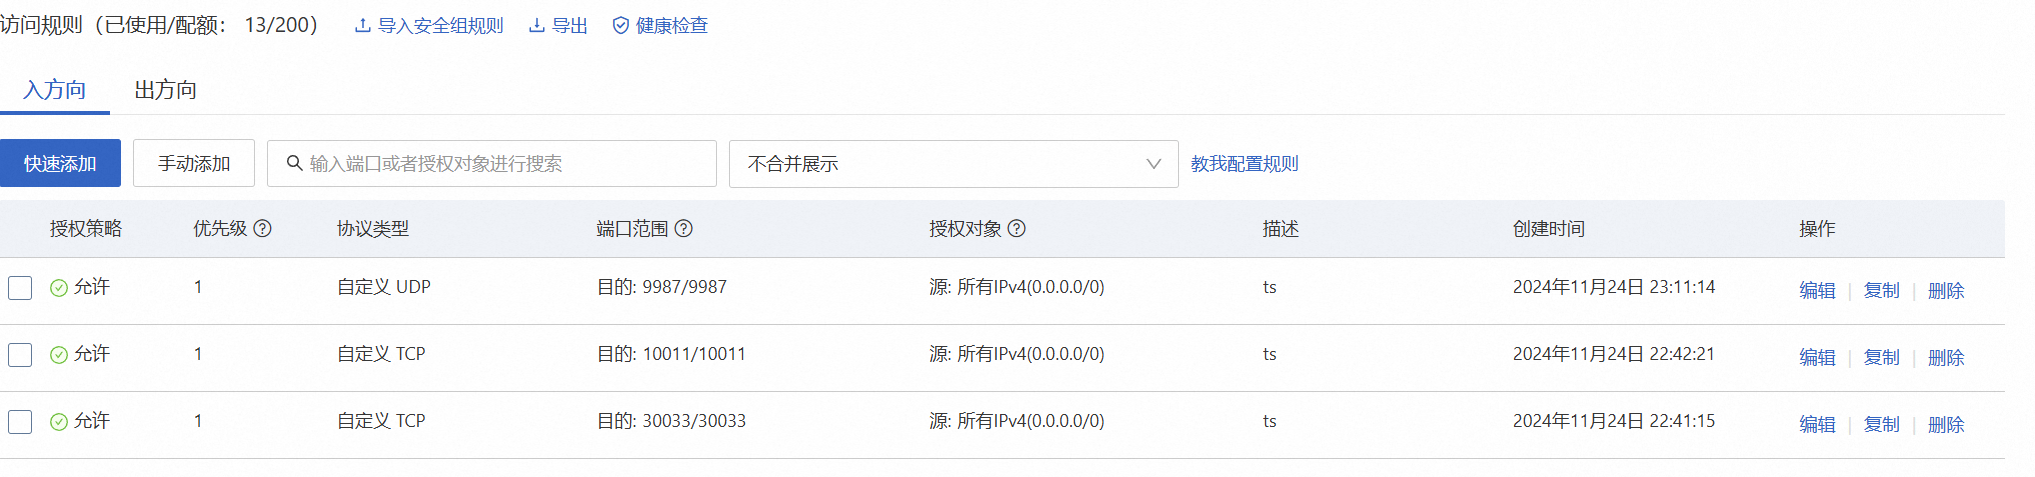
Task: Click the port range help icon
Action: [684, 228]
